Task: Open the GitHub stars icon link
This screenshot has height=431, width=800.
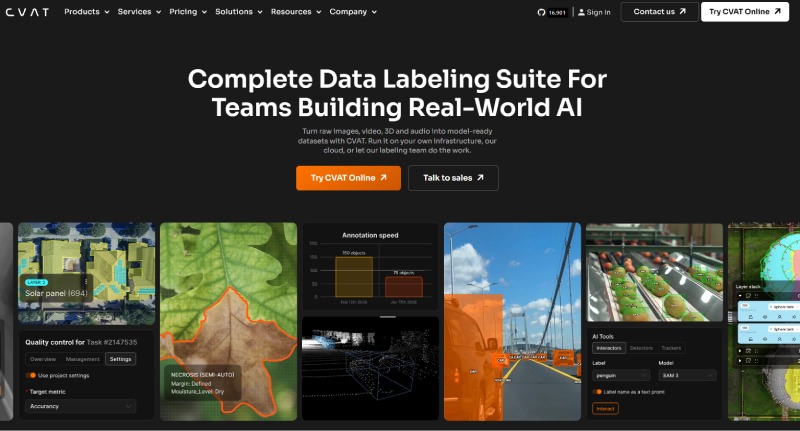Action: pyautogui.click(x=541, y=12)
